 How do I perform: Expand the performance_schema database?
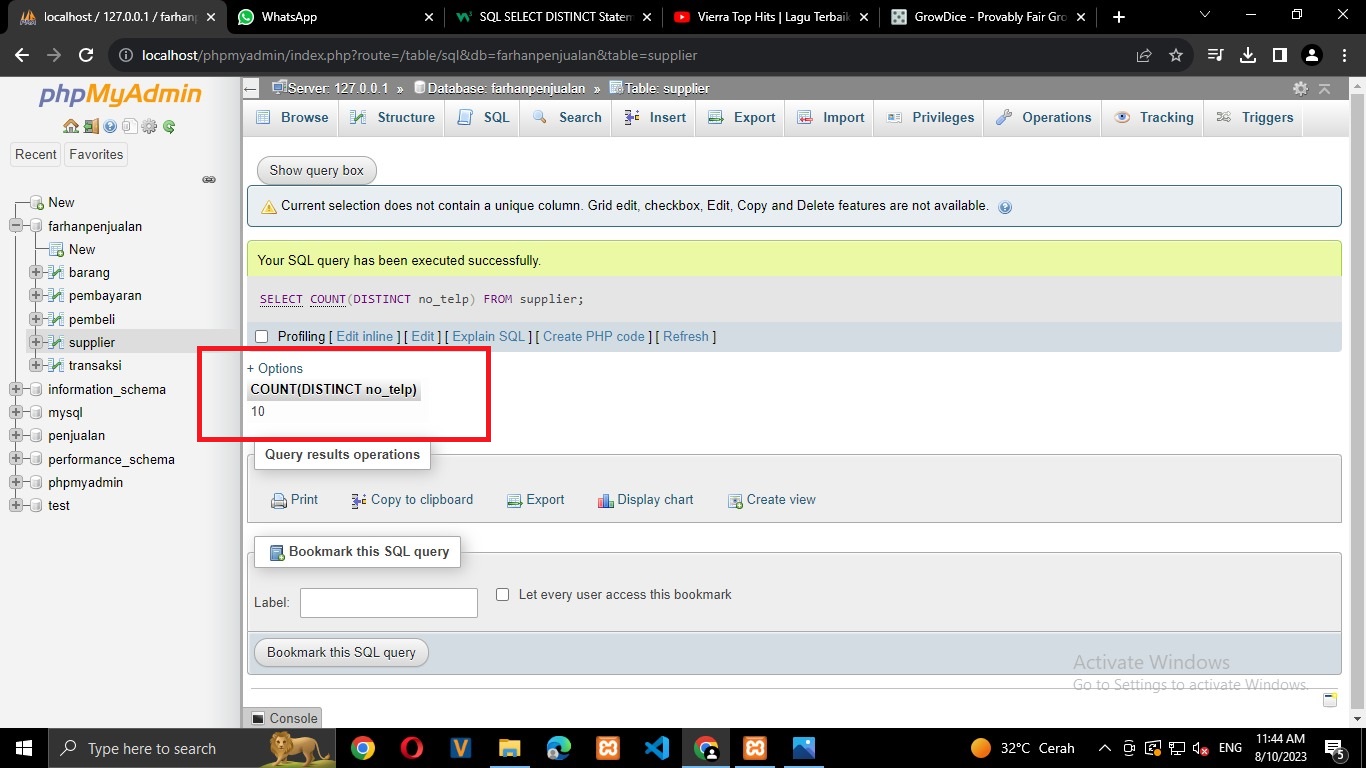(x=16, y=459)
